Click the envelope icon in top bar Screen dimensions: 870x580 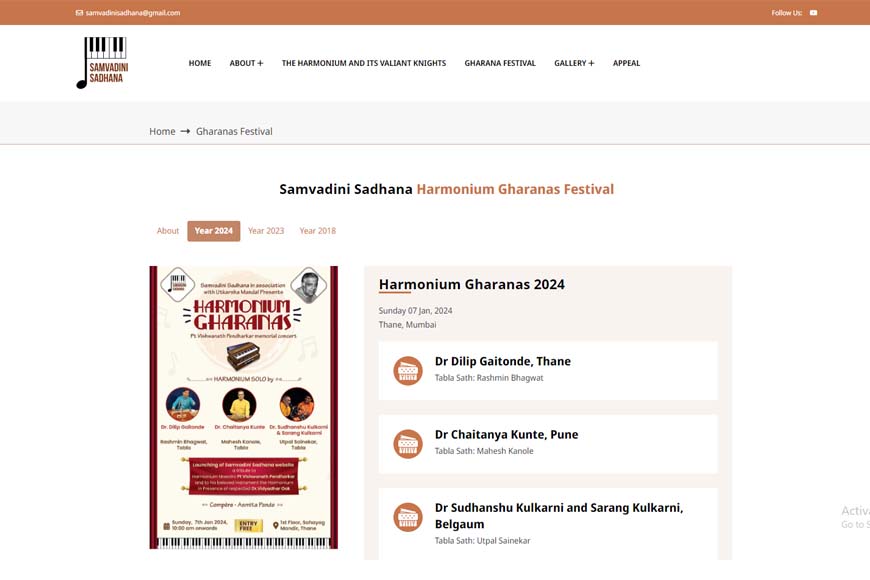coord(80,13)
